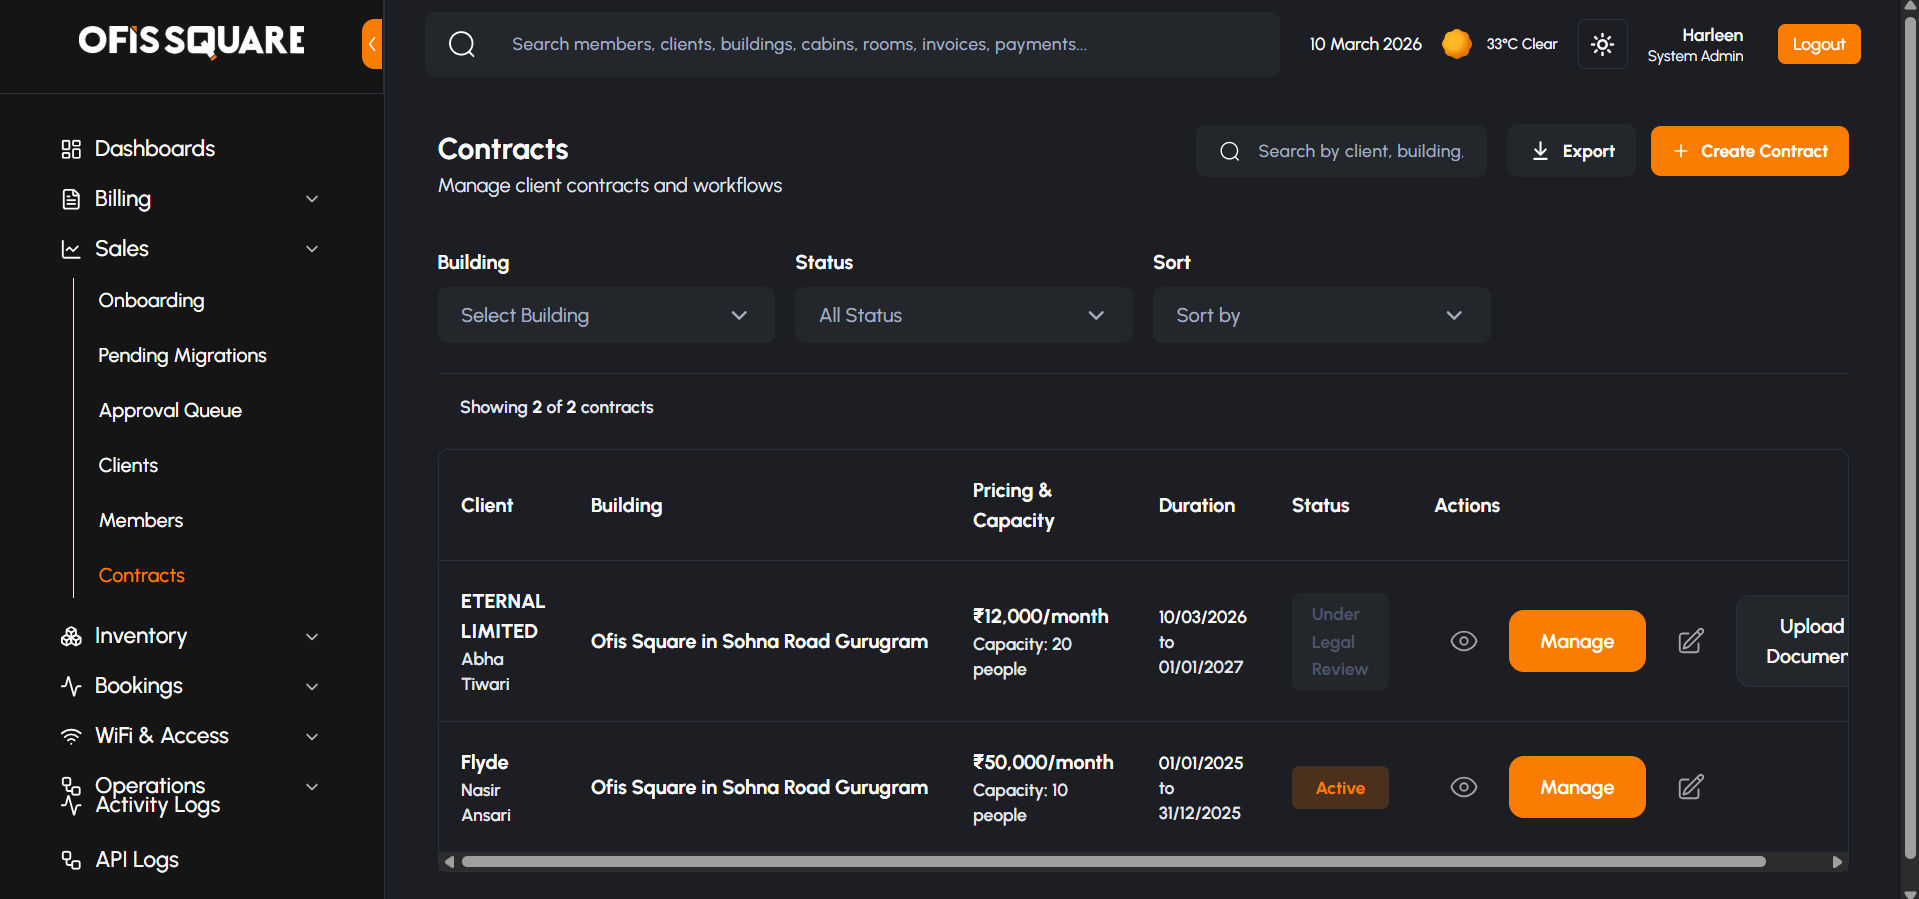1919x899 pixels.
Task: Click the Dashboards grid icon in sidebar
Action: point(71,149)
